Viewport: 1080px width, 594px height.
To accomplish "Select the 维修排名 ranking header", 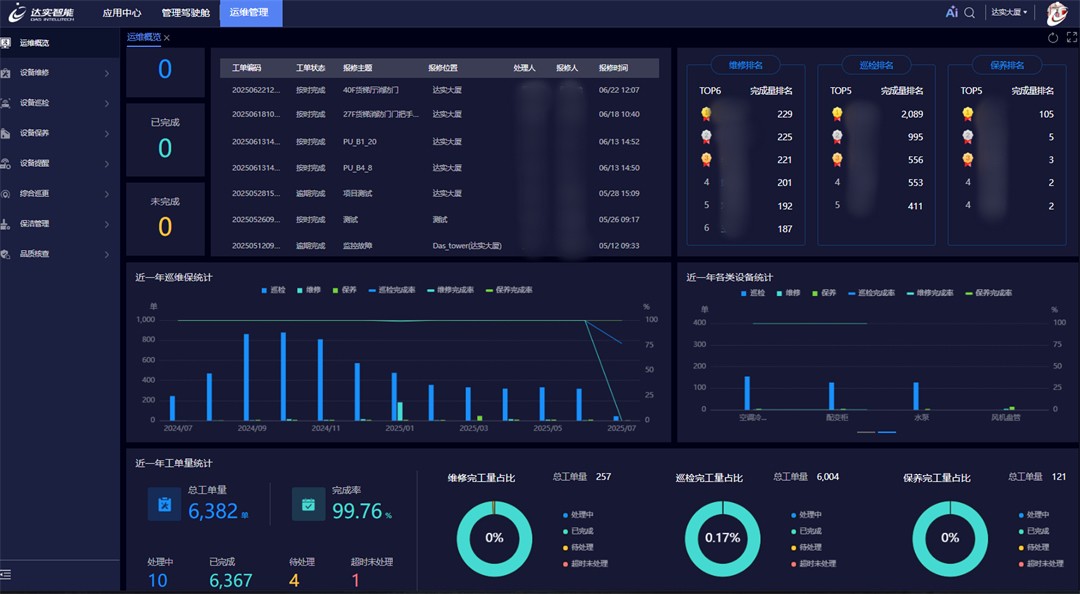I will coord(745,65).
